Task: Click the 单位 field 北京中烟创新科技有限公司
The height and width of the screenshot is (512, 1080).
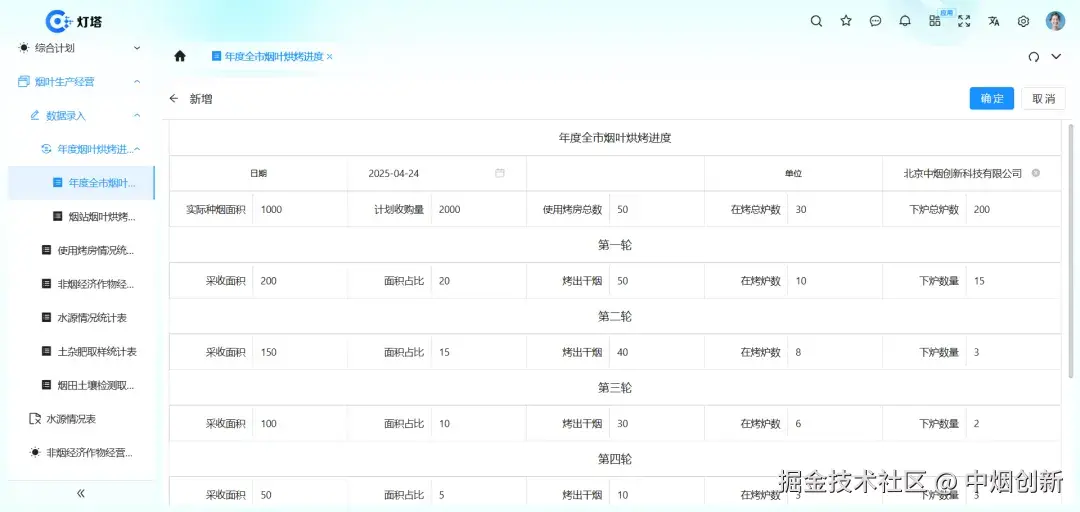Action: pyautogui.click(x=971, y=173)
